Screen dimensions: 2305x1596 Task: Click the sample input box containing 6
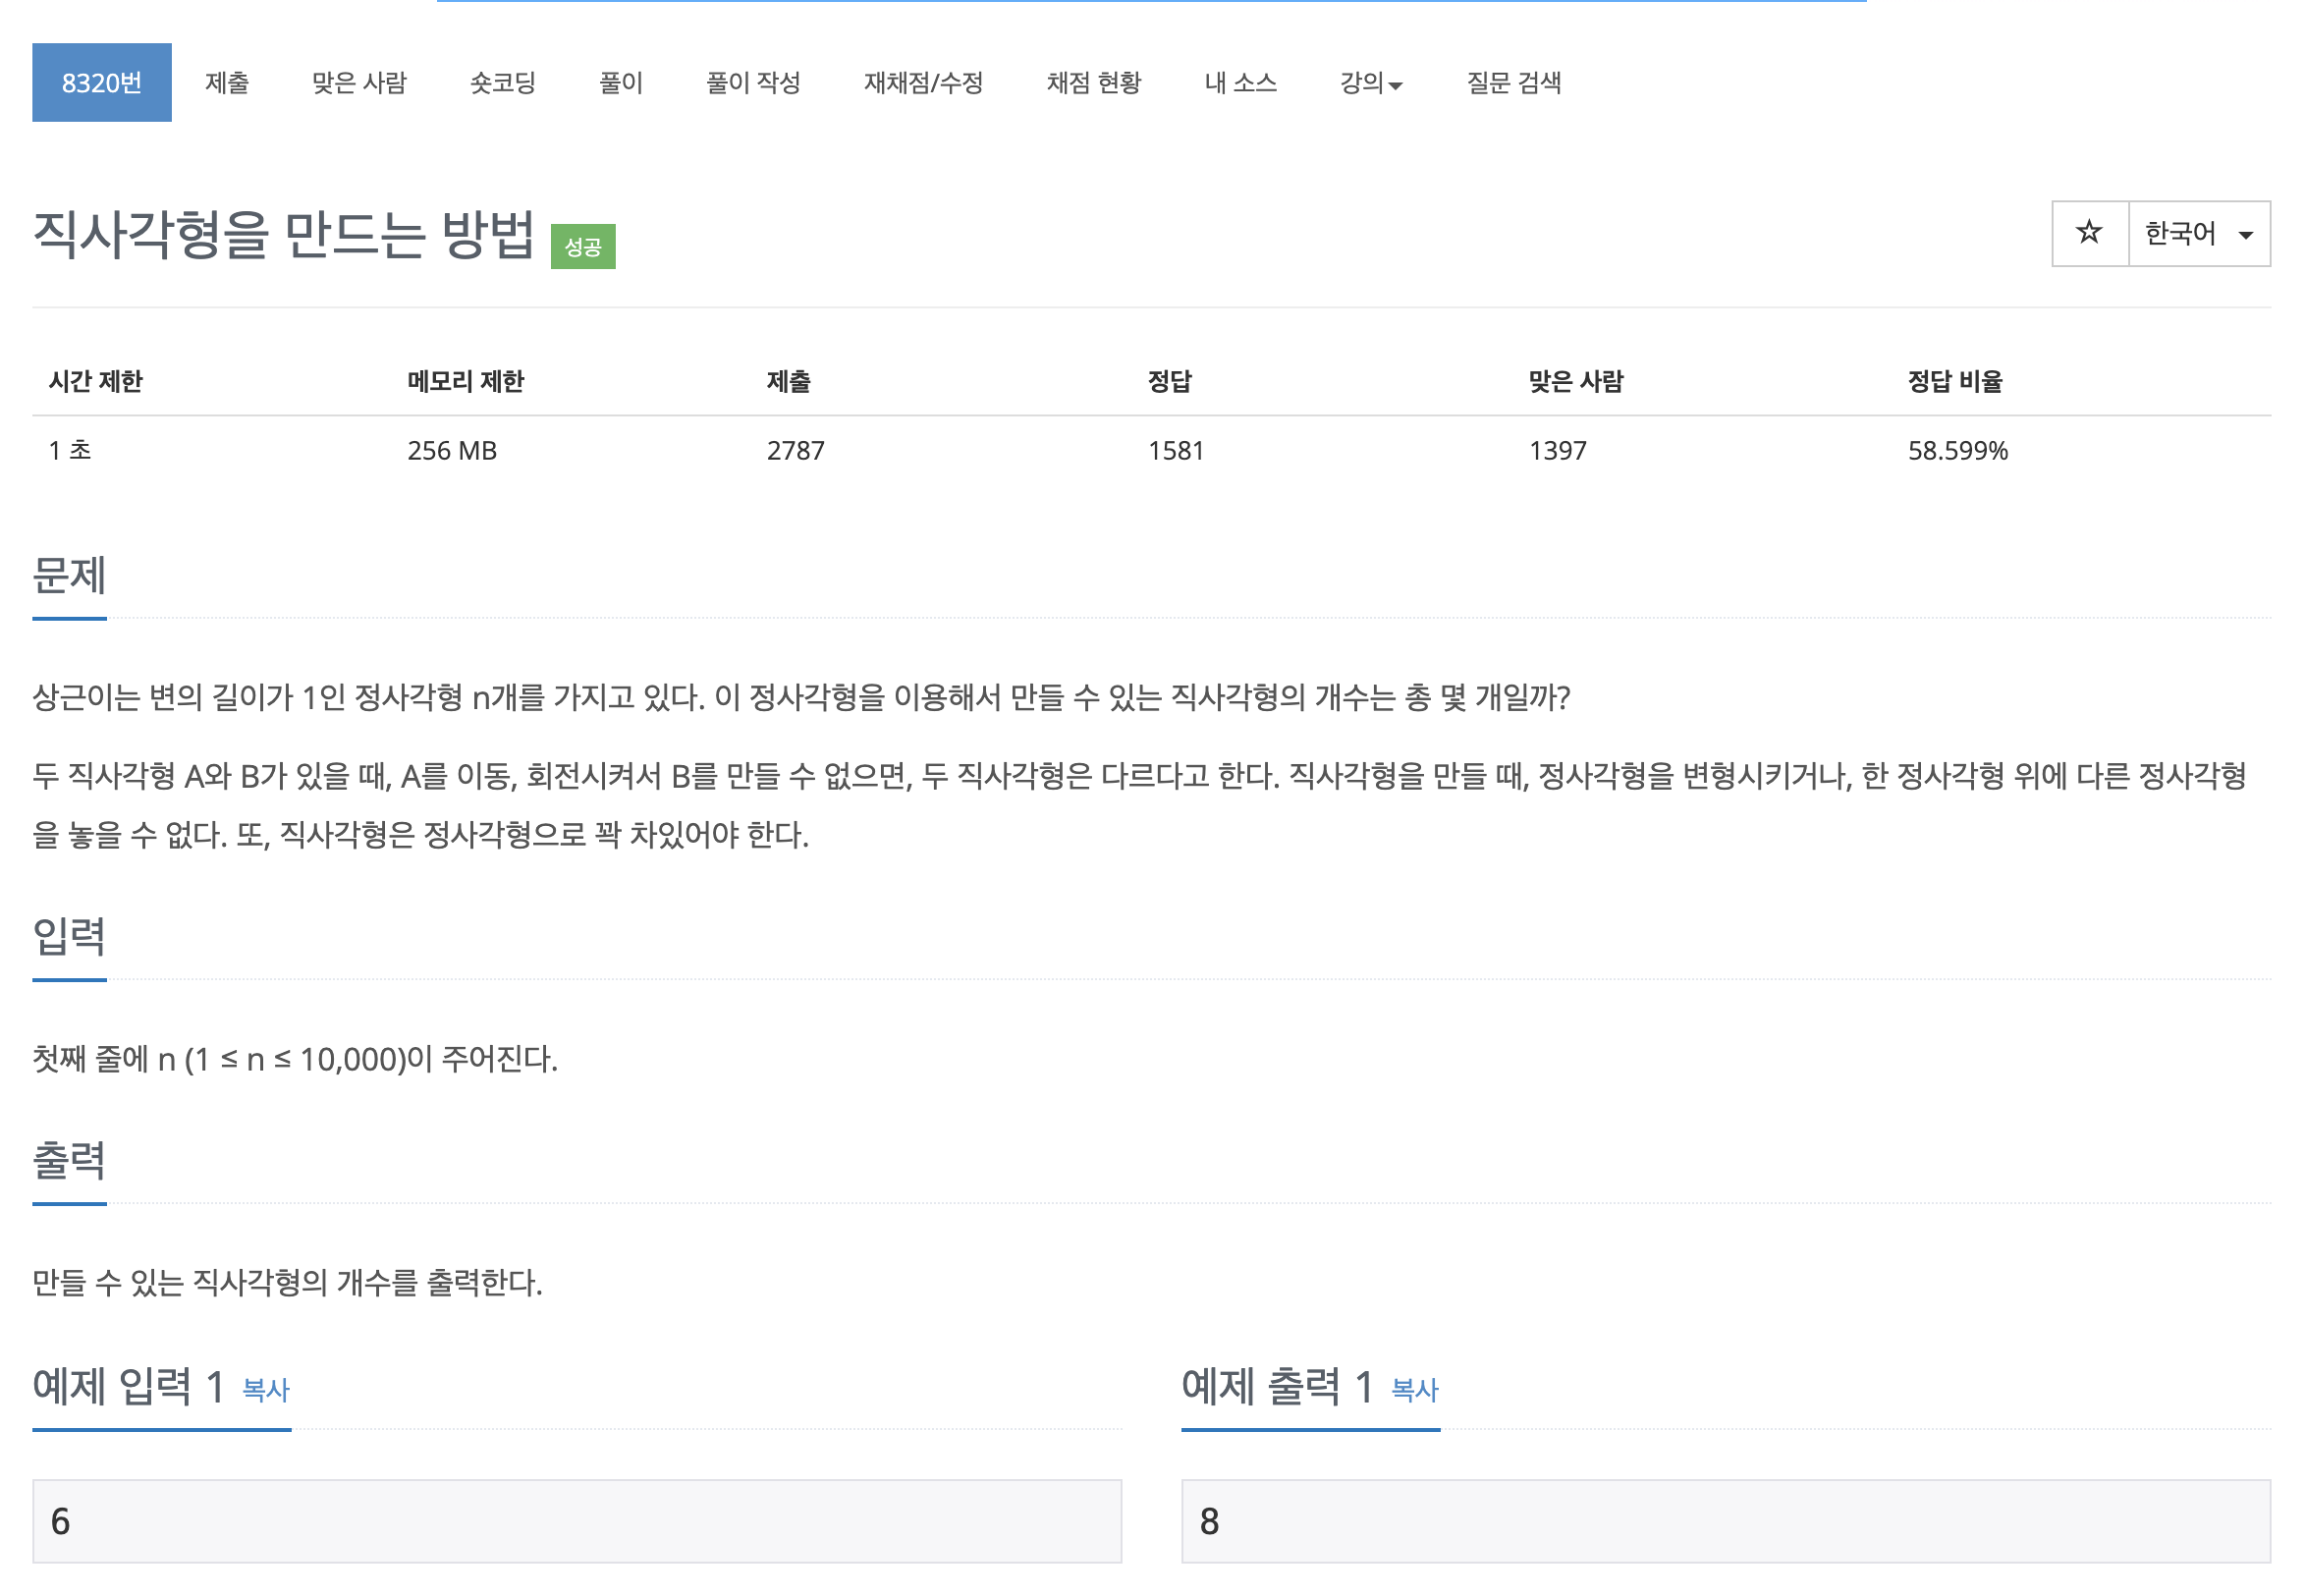pos(576,1520)
